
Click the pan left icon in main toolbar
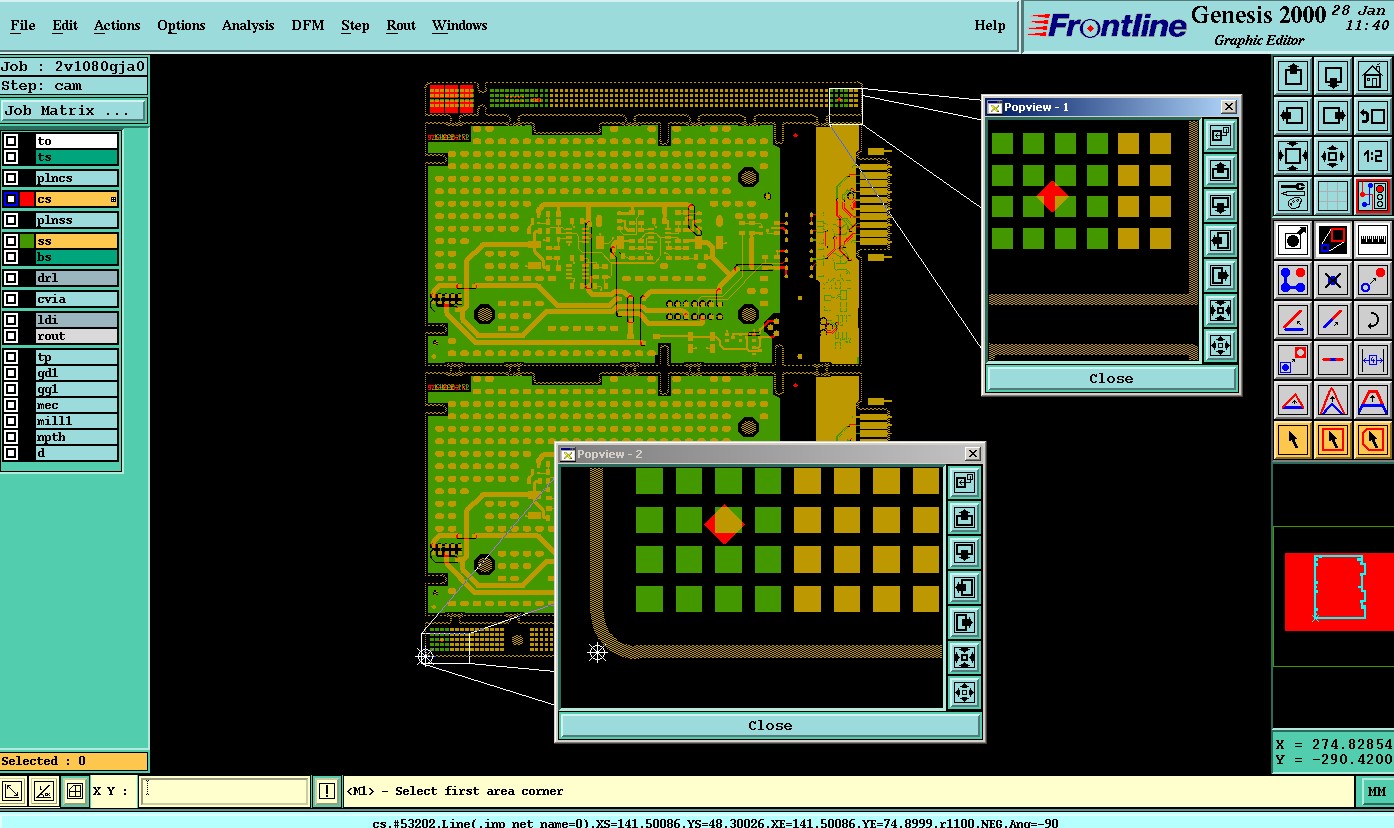click(x=1293, y=116)
